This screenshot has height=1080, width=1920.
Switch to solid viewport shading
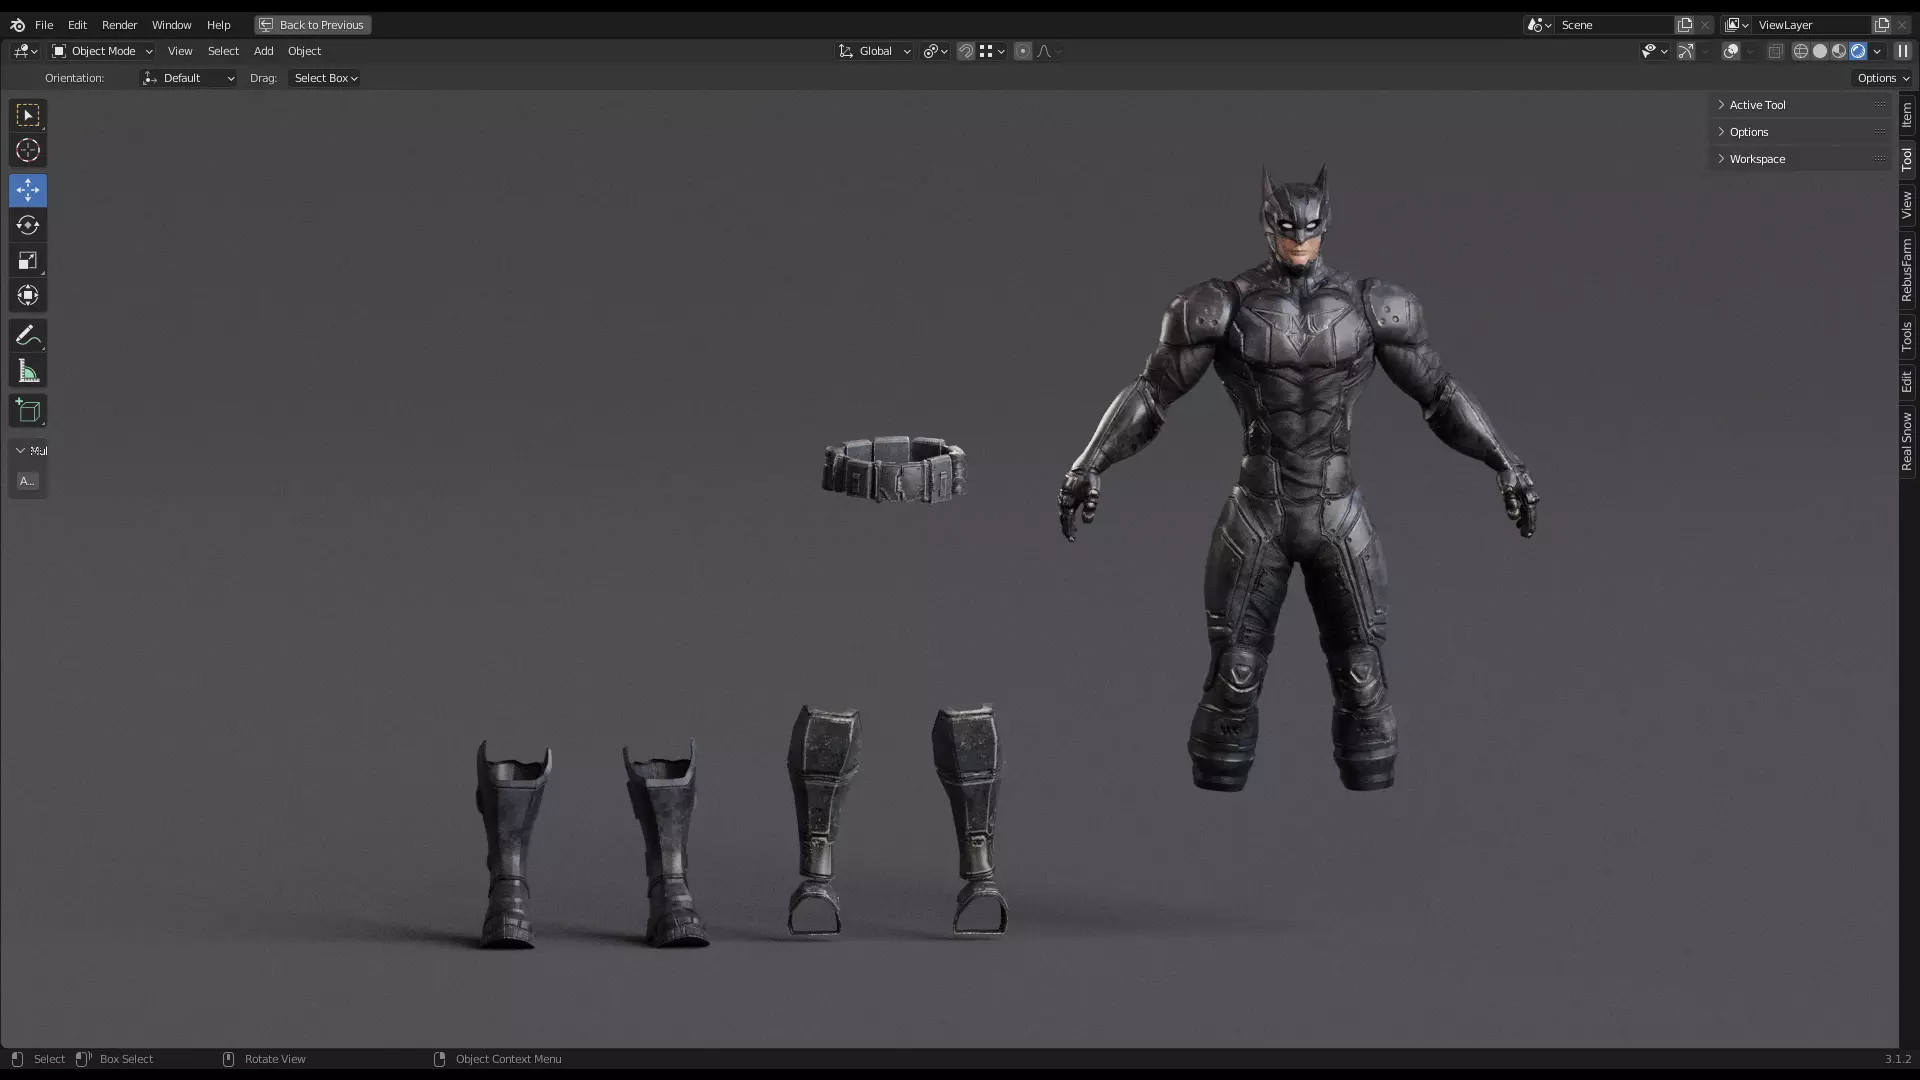tap(1820, 51)
